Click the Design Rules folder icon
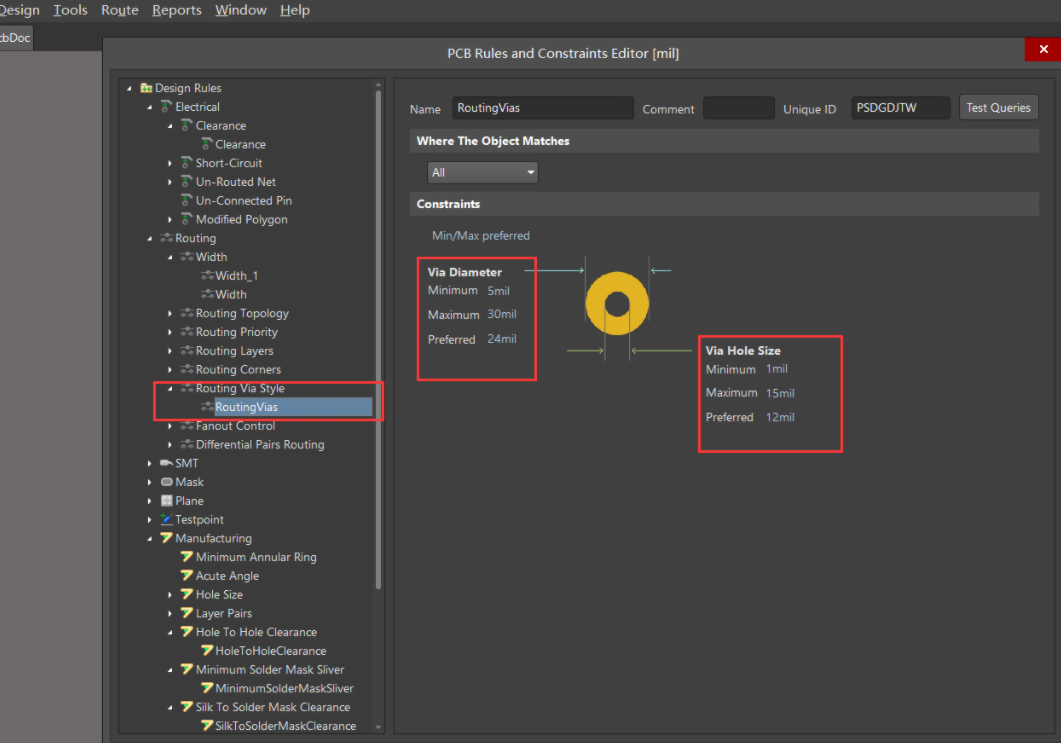The height and width of the screenshot is (743, 1061). pos(146,88)
